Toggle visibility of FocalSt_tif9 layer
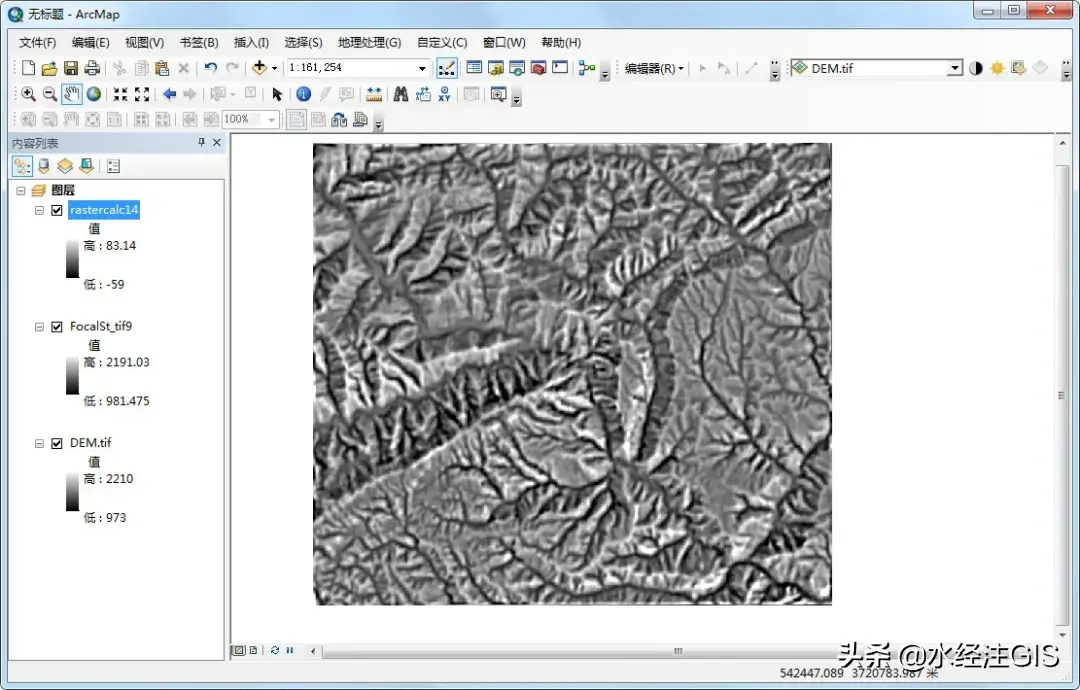Image resolution: width=1080 pixels, height=690 pixels. pyautogui.click(x=57, y=327)
